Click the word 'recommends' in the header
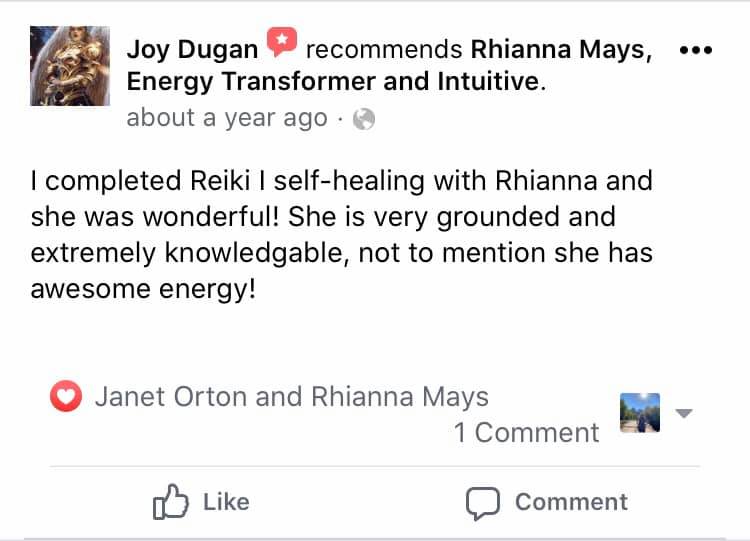 click(x=383, y=49)
